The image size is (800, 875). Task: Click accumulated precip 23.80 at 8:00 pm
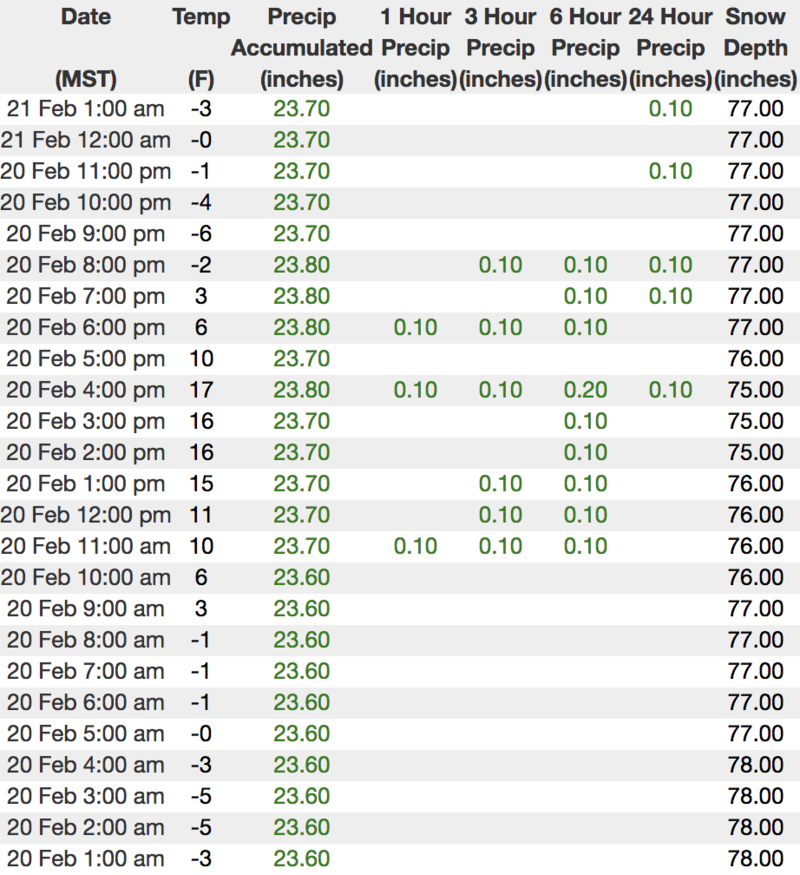coord(301,265)
